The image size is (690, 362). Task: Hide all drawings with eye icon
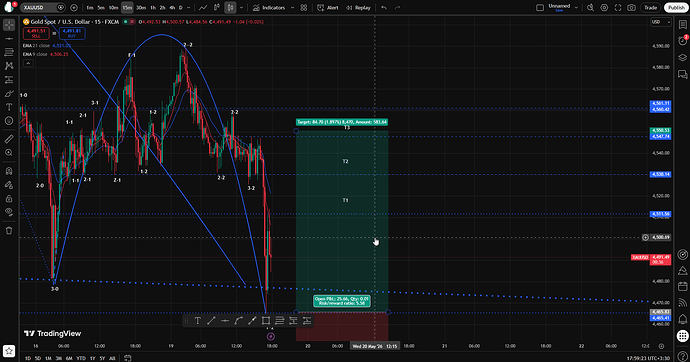click(x=9, y=212)
